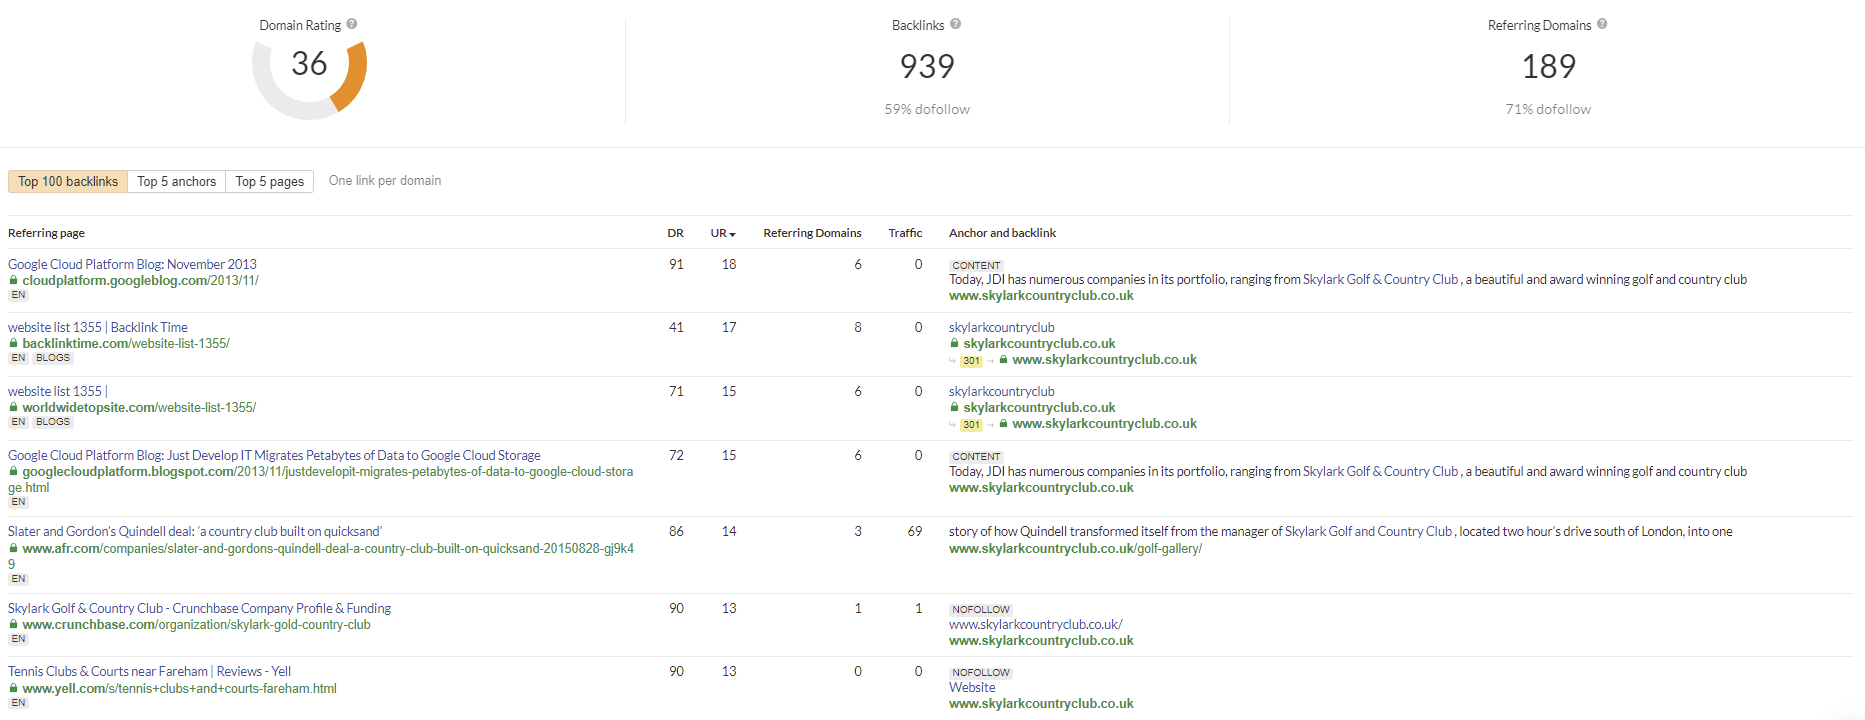1865x720 pixels.
Task: Click the NOFOLLOW tag in the Yell row
Action: point(981,673)
